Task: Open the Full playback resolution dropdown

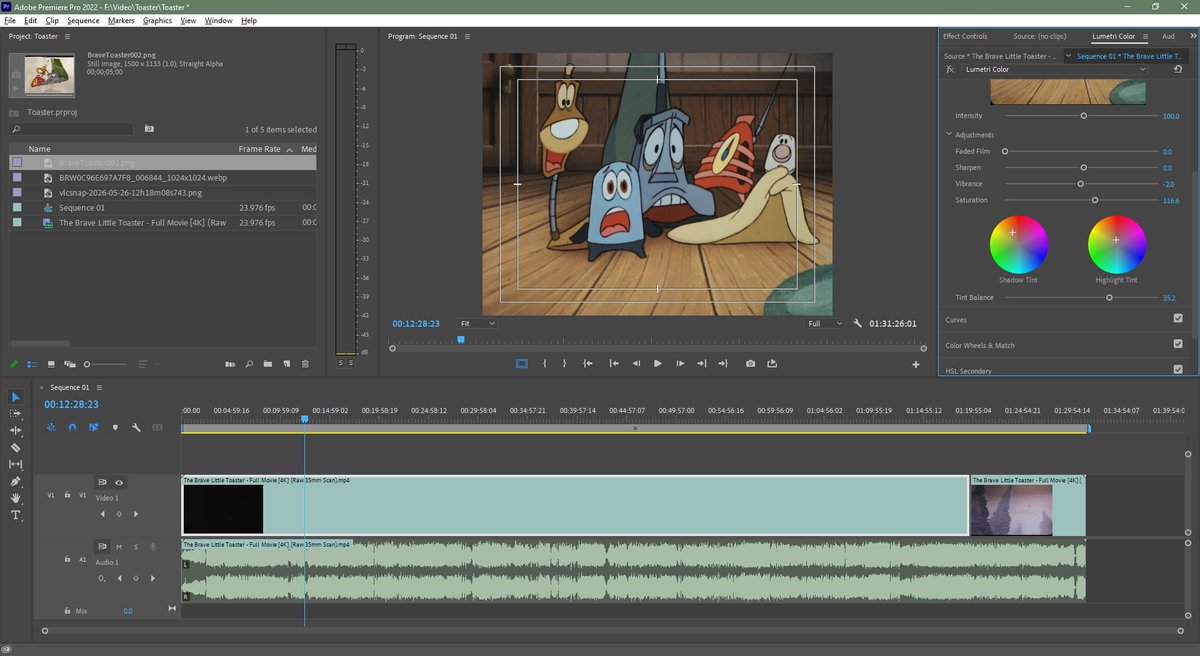Action: (x=827, y=324)
